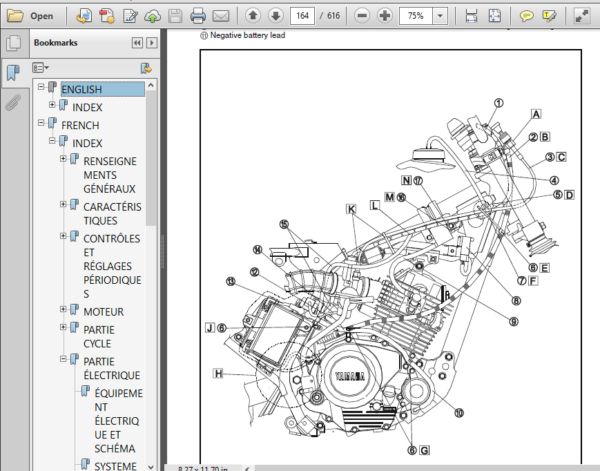Click the Open folder icon
The image size is (600, 471).
coord(15,16)
